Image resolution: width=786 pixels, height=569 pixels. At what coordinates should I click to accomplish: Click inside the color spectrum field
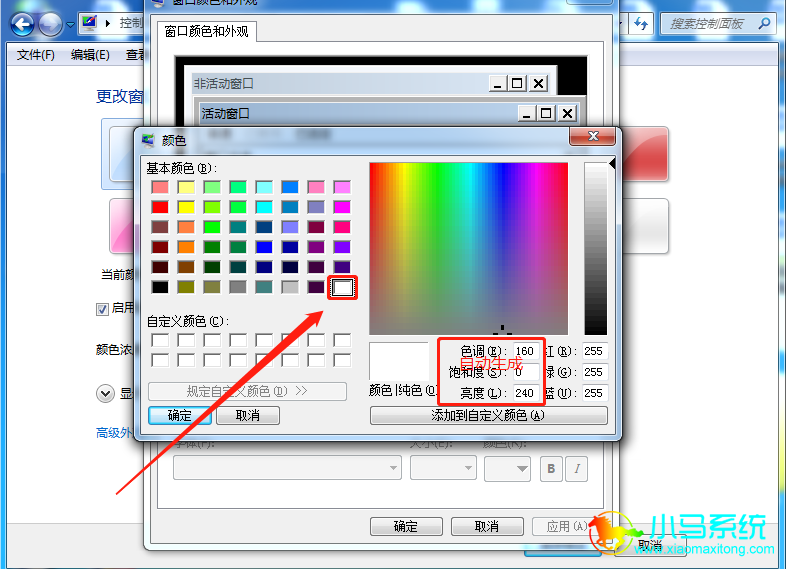pos(469,248)
